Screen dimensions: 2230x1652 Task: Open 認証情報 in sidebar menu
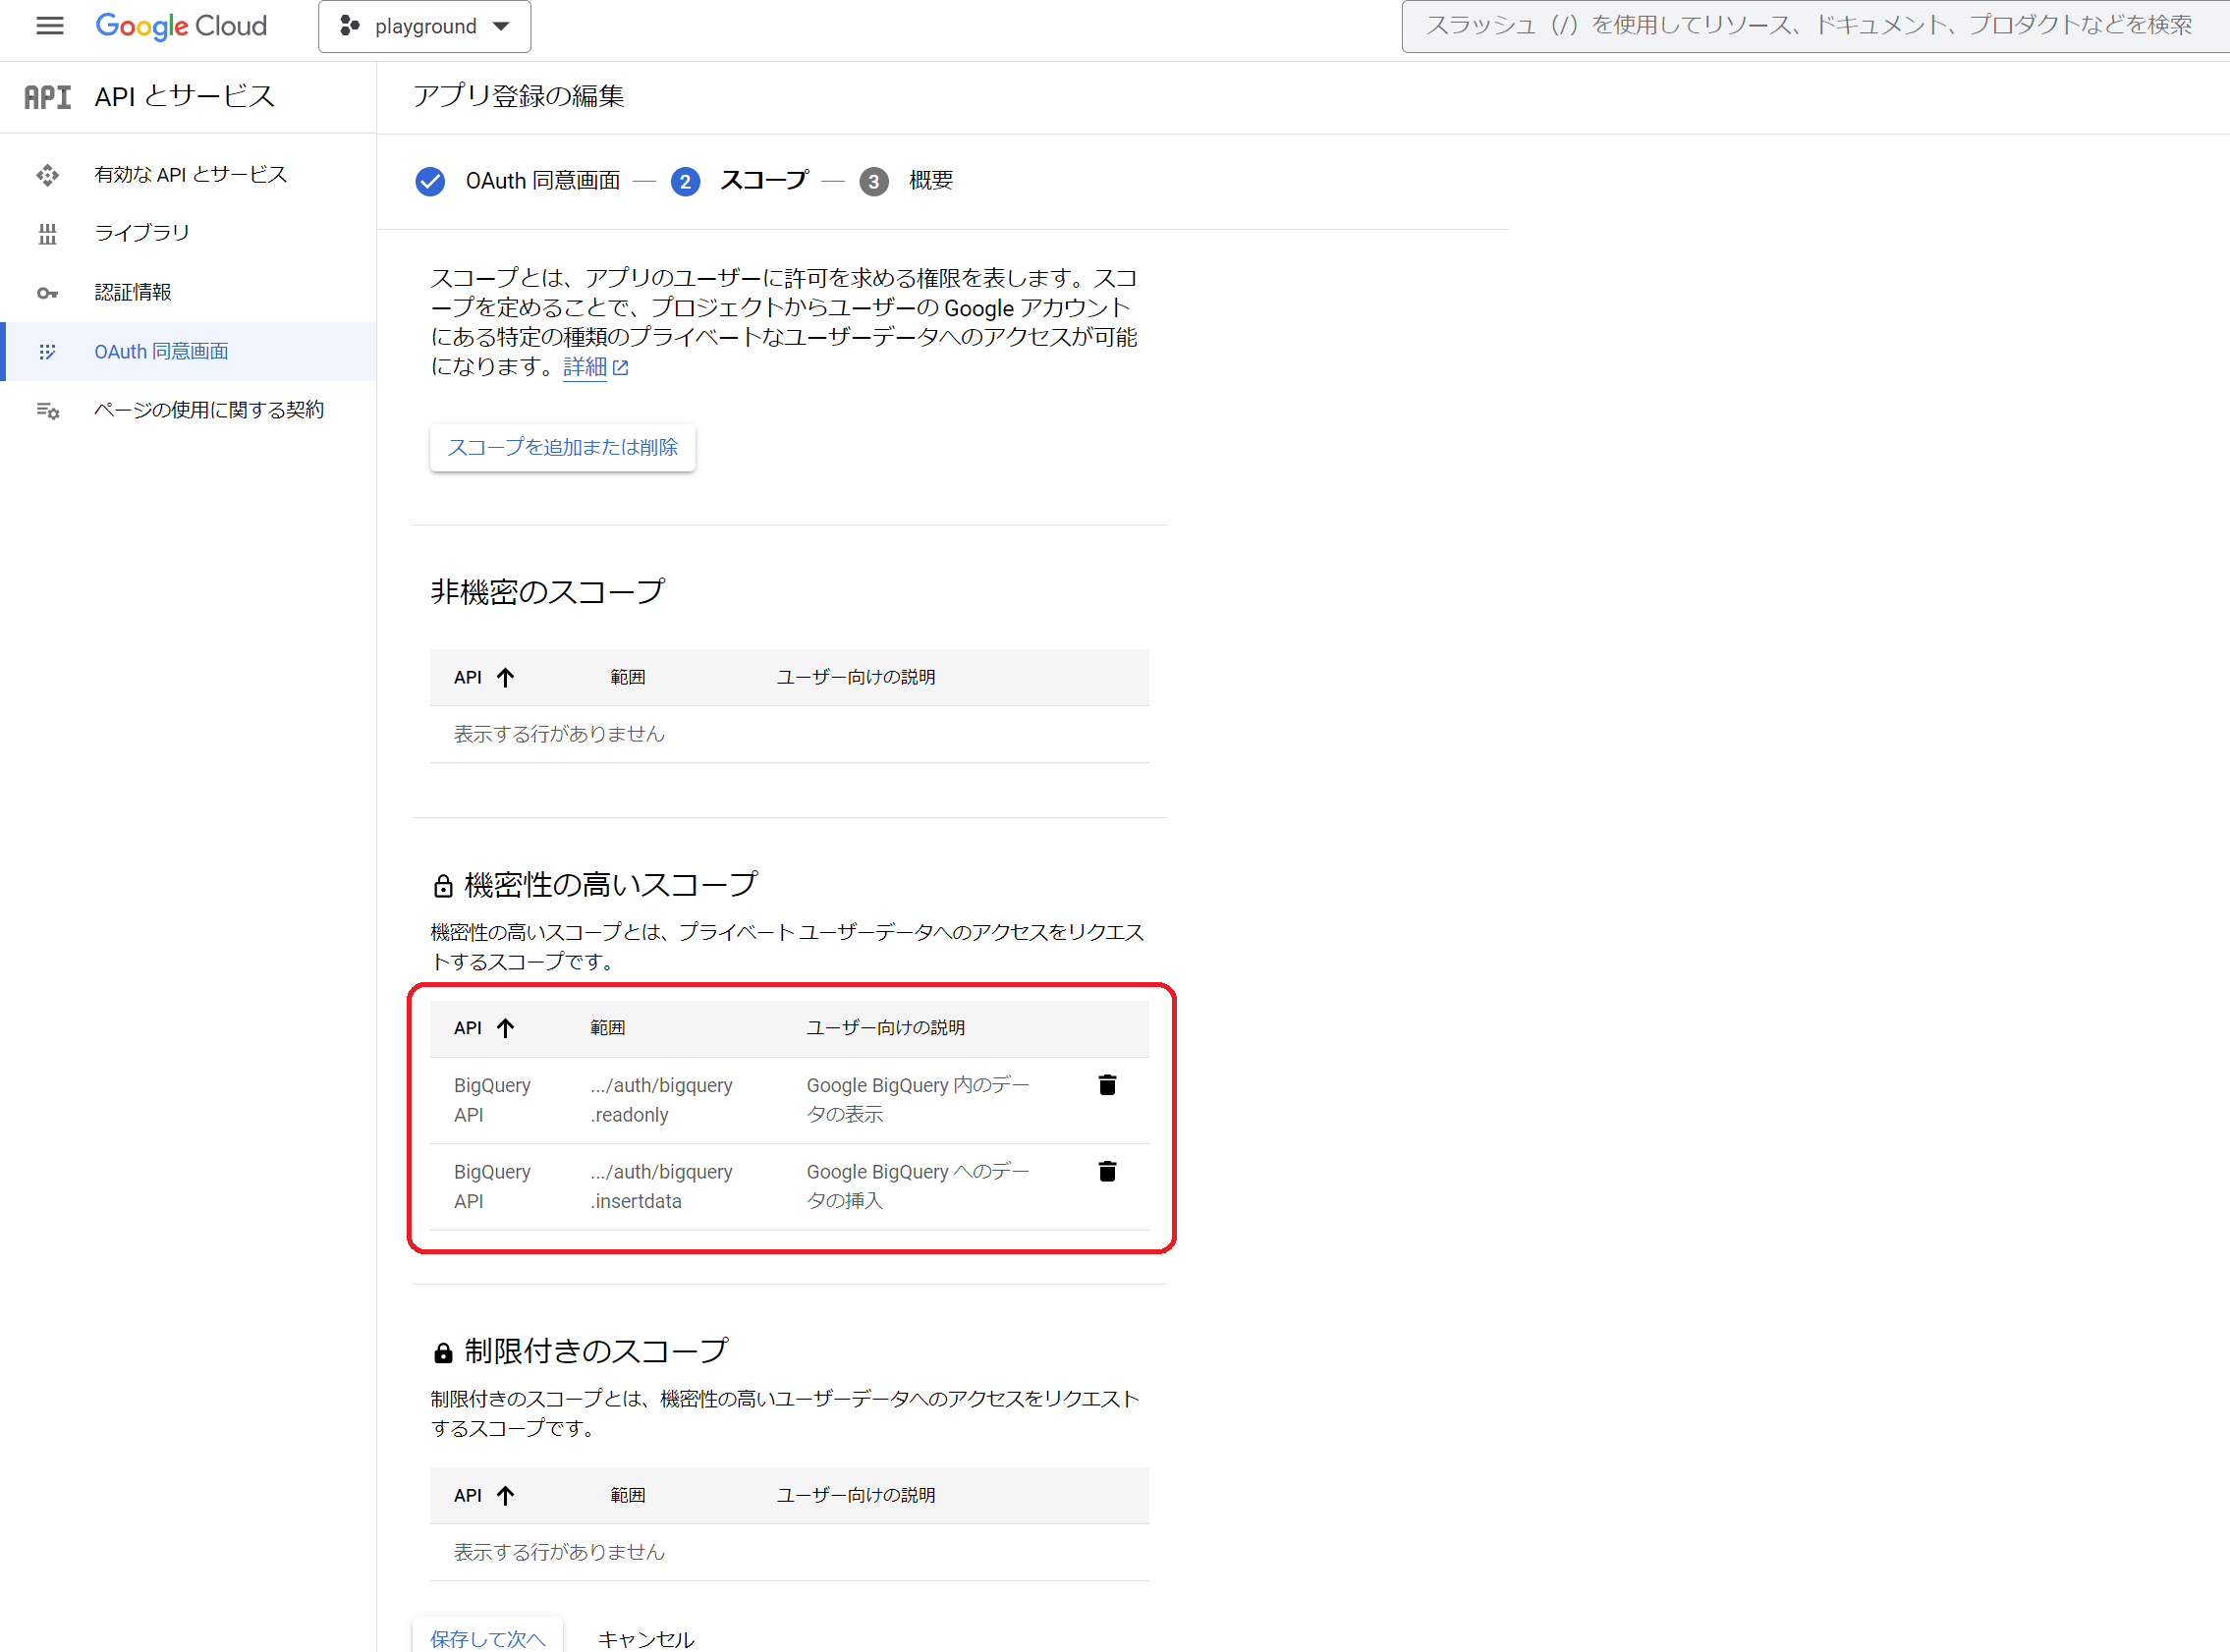click(133, 292)
